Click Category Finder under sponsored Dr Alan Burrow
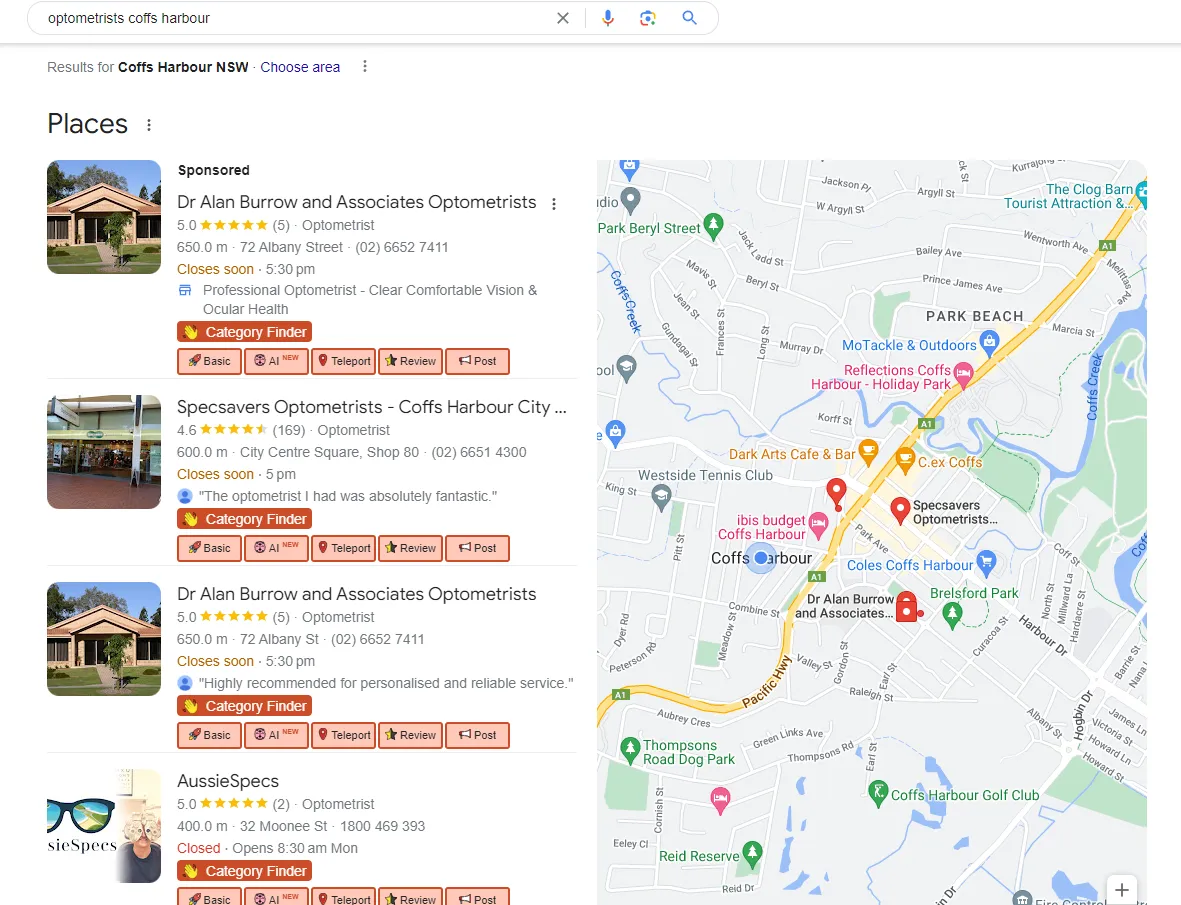Viewport: 1181px width, 905px height. point(245,332)
